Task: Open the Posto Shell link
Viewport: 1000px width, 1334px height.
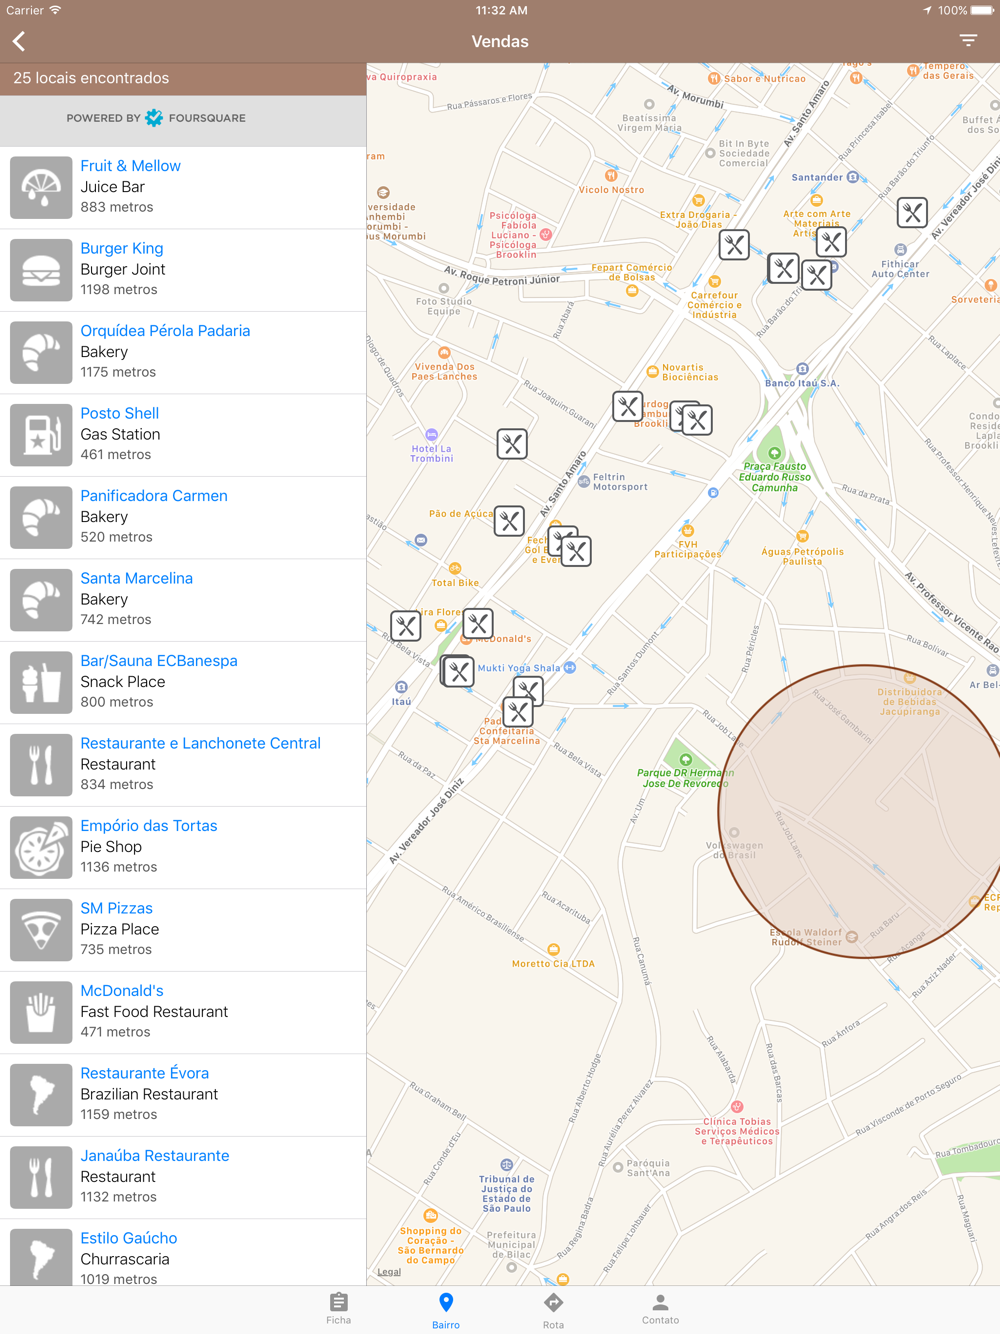Action: click(x=119, y=413)
